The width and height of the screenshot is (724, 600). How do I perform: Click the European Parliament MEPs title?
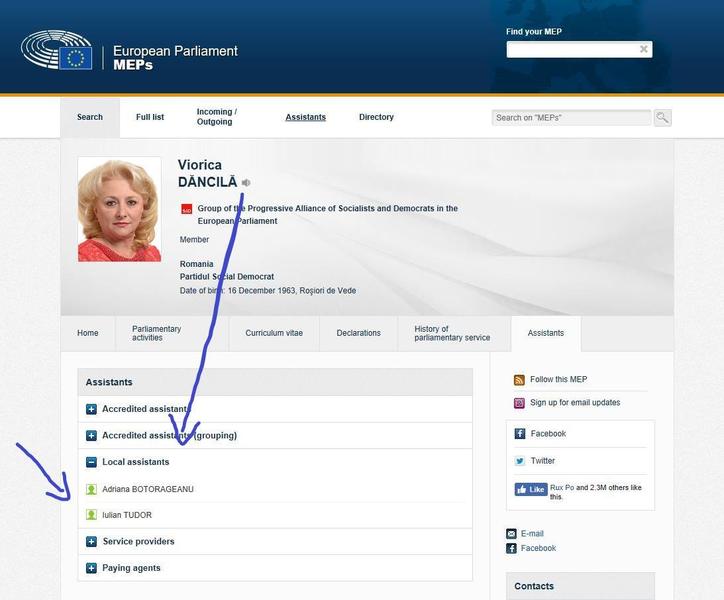pyautogui.click(x=175, y=57)
